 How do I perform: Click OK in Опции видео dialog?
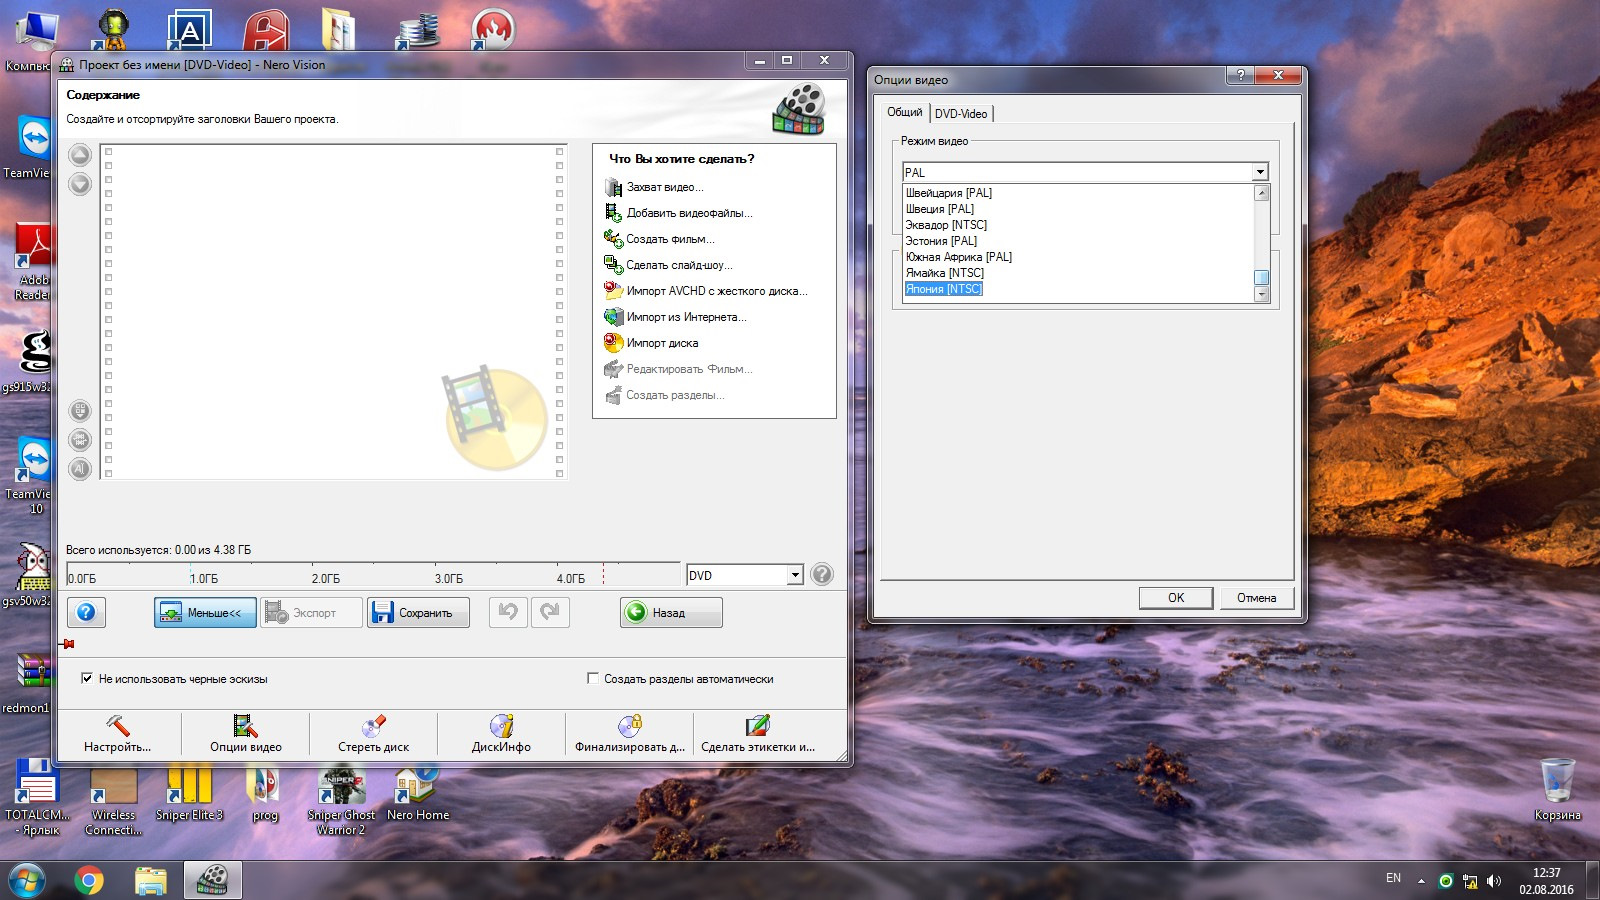click(1176, 598)
